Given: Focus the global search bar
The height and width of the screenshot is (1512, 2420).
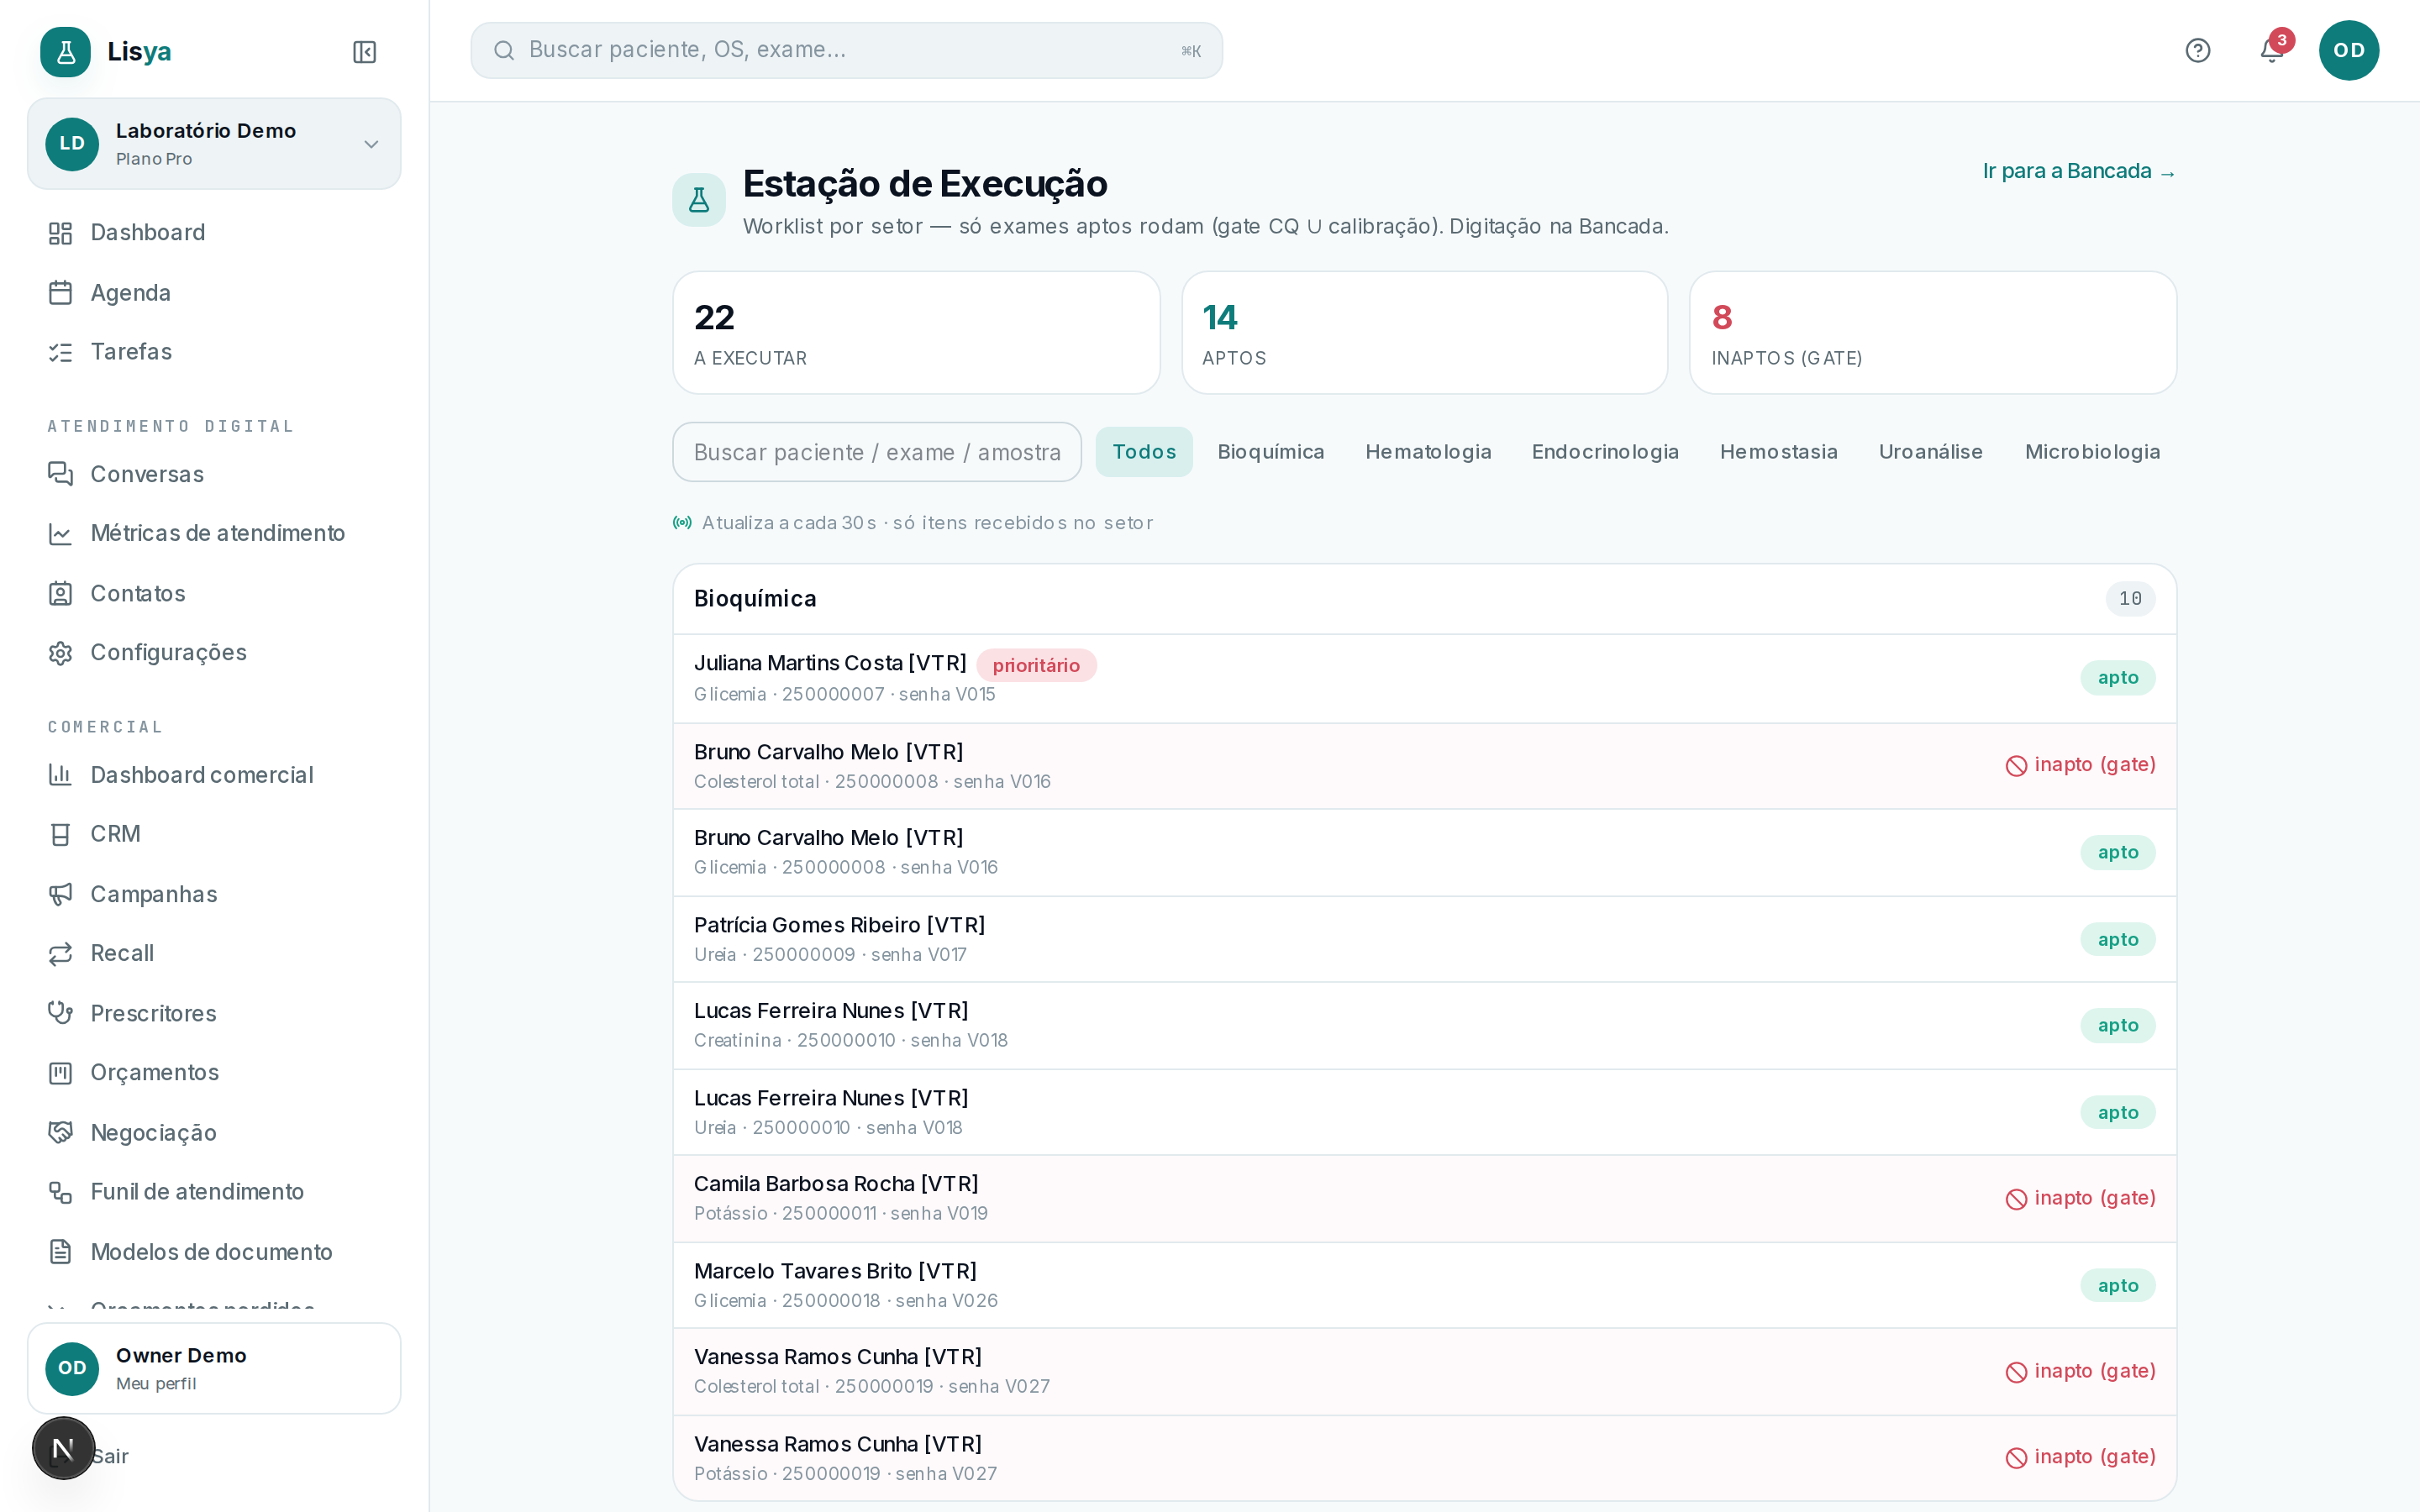Looking at the screenshot, I should point(846,50).
